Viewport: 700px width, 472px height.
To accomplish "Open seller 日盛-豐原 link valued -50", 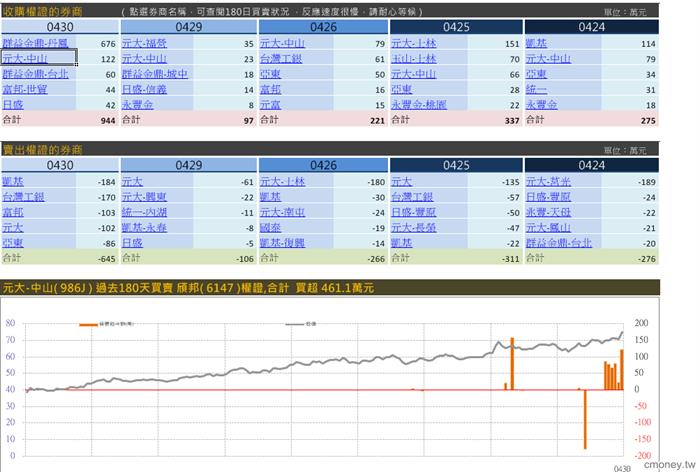I will pos(414,212).
